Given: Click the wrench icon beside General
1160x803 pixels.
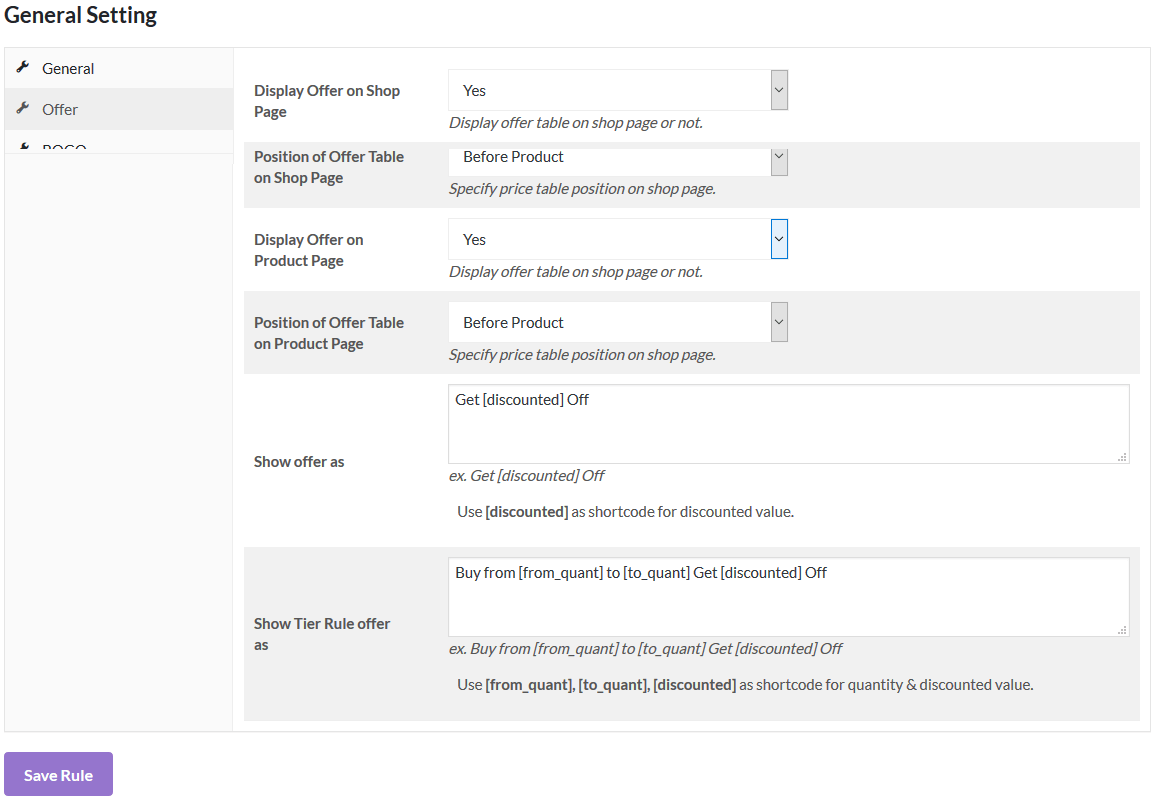Looking at the screenshot, I should pos(23,68).
